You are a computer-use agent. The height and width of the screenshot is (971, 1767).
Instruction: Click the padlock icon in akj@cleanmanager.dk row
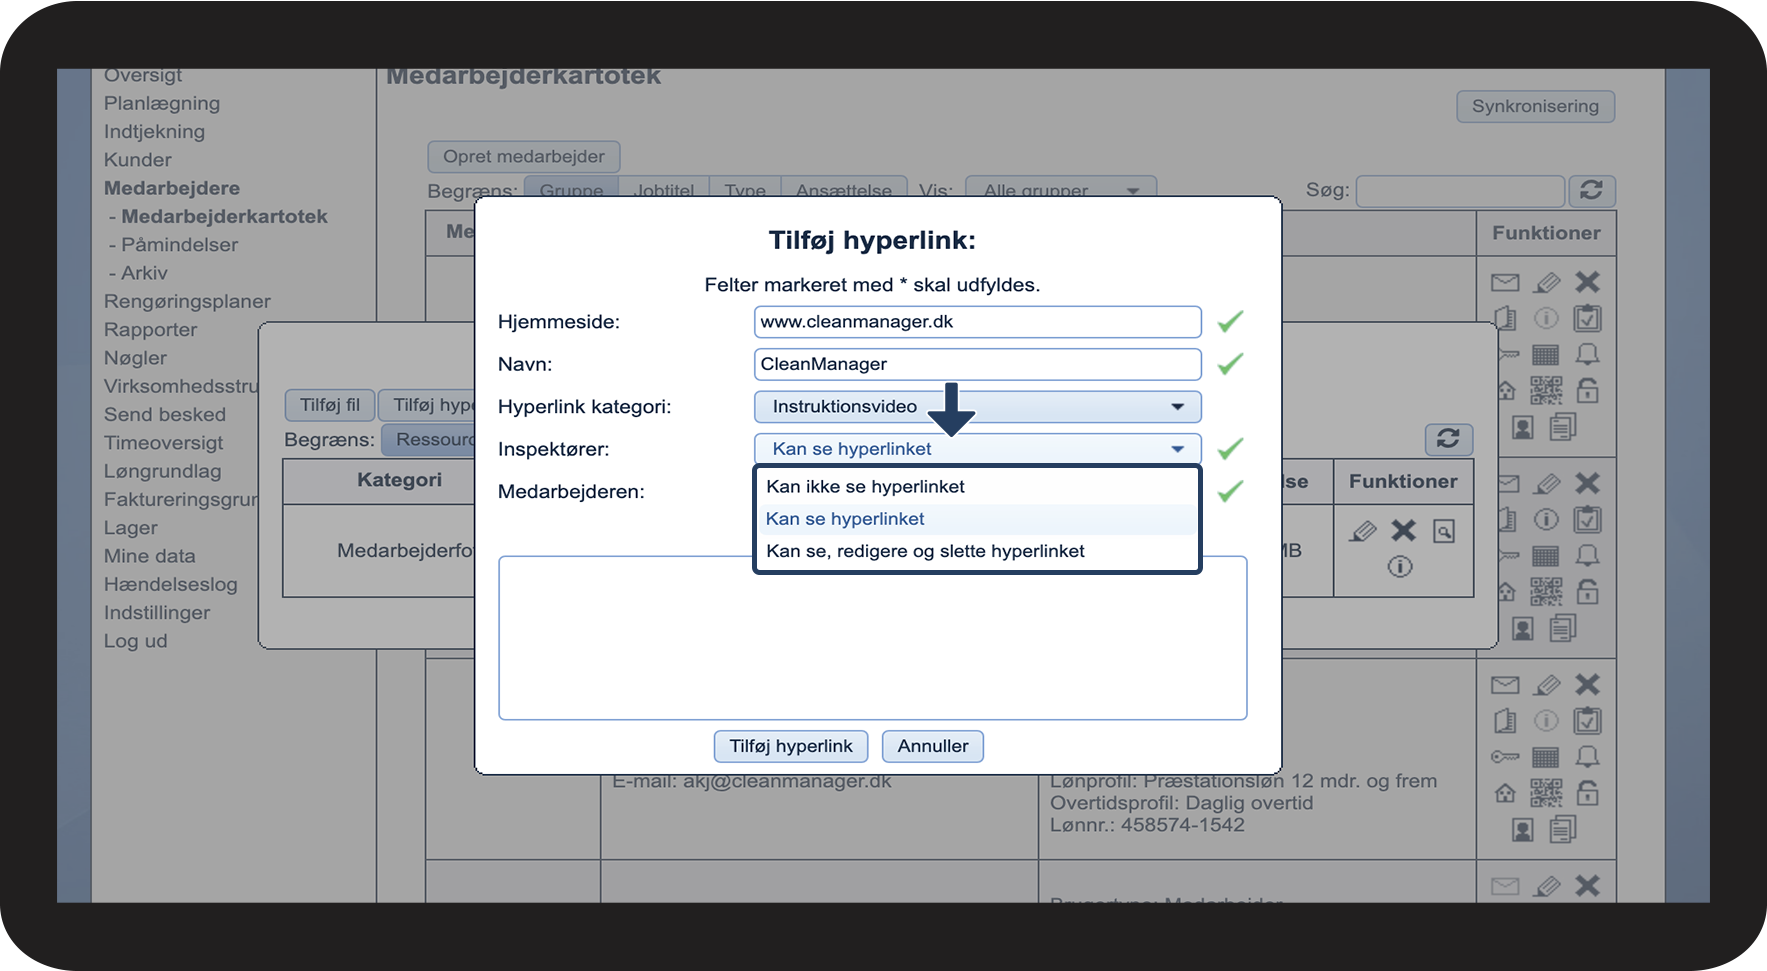click(1588, 794)
